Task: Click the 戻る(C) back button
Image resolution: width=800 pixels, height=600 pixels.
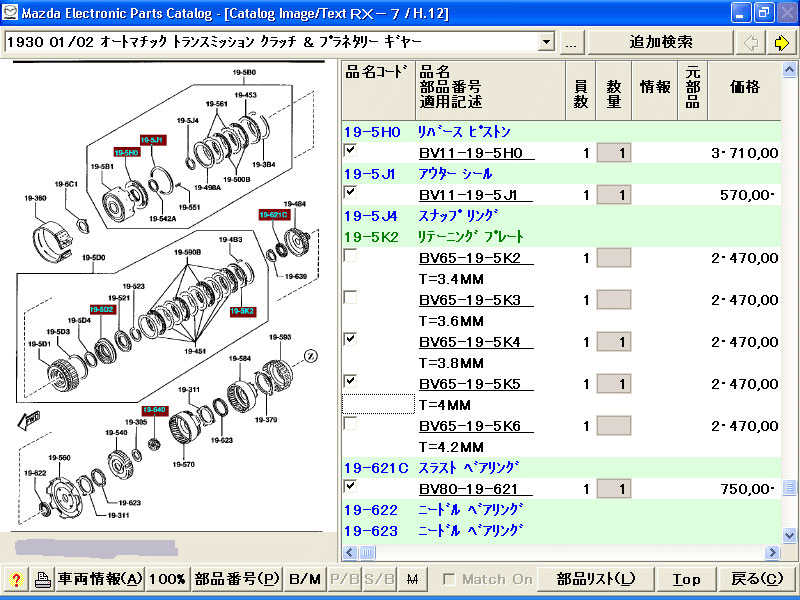Action: pyautogui.click(x=757, y=579)
